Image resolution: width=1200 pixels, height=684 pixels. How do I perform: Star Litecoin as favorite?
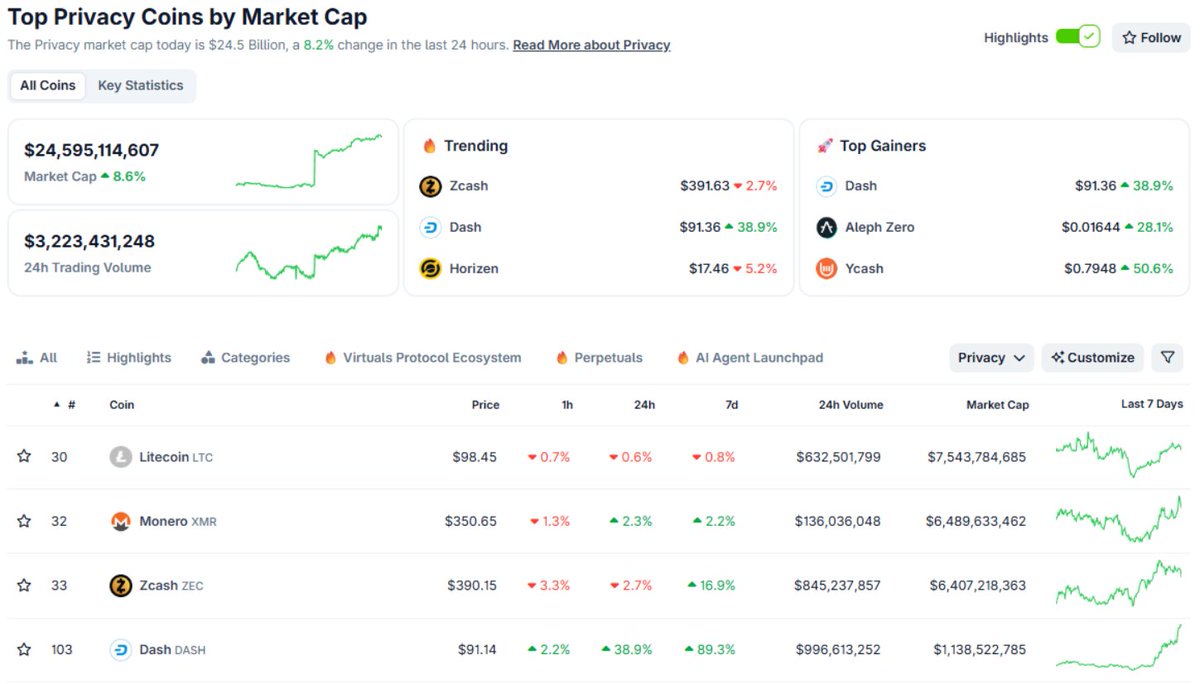coord(24,457)
